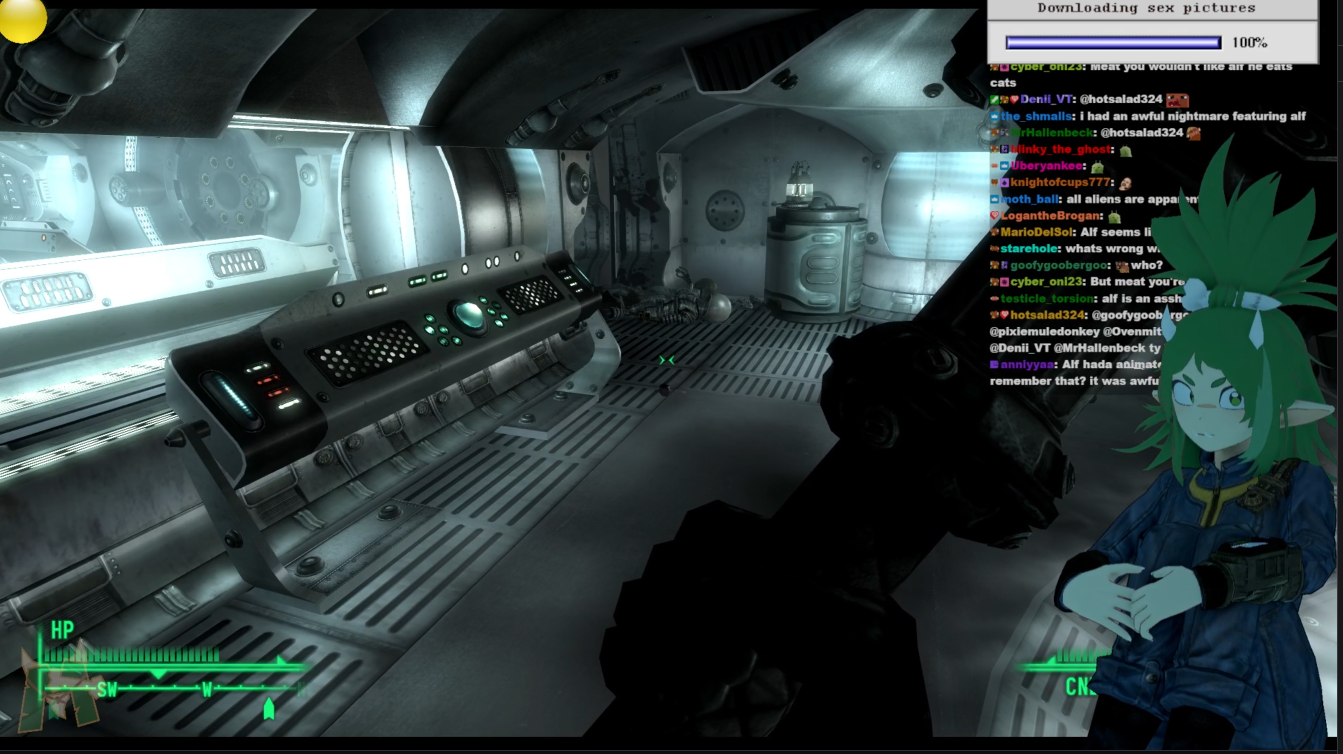Click the heart badge beside hotsalad324
This screenshot has height=754, width=1343.
1005,315
